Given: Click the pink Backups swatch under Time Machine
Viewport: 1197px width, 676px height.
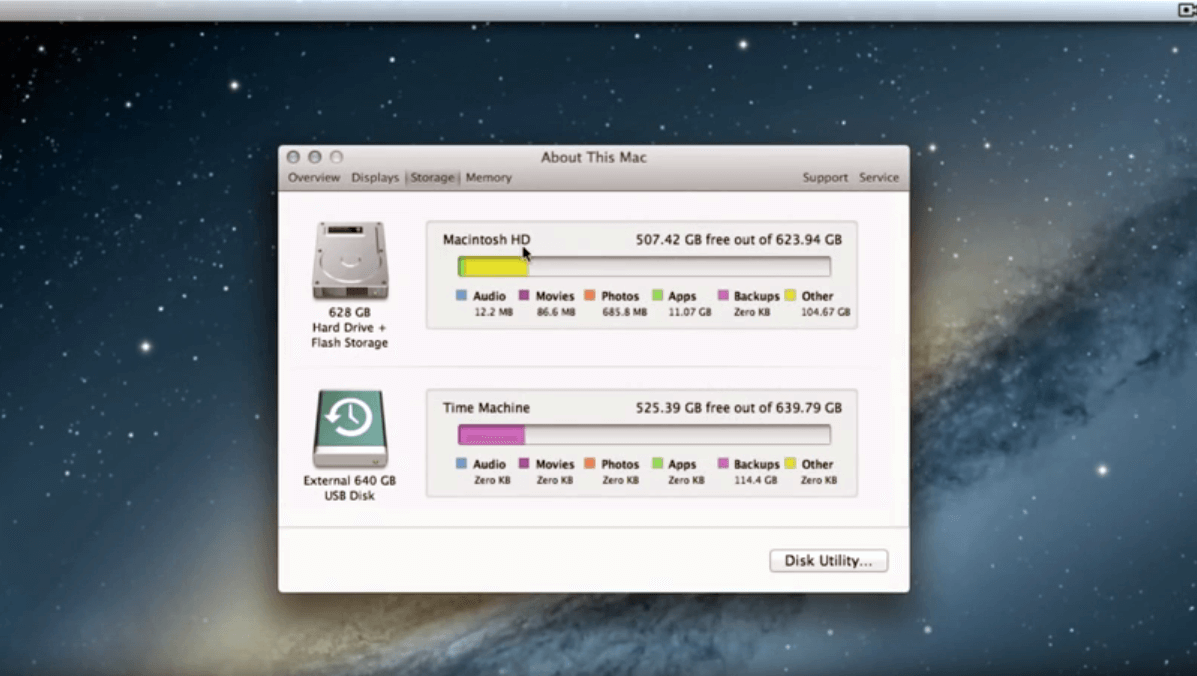Looking at the screenshot, I should point(723,464).
